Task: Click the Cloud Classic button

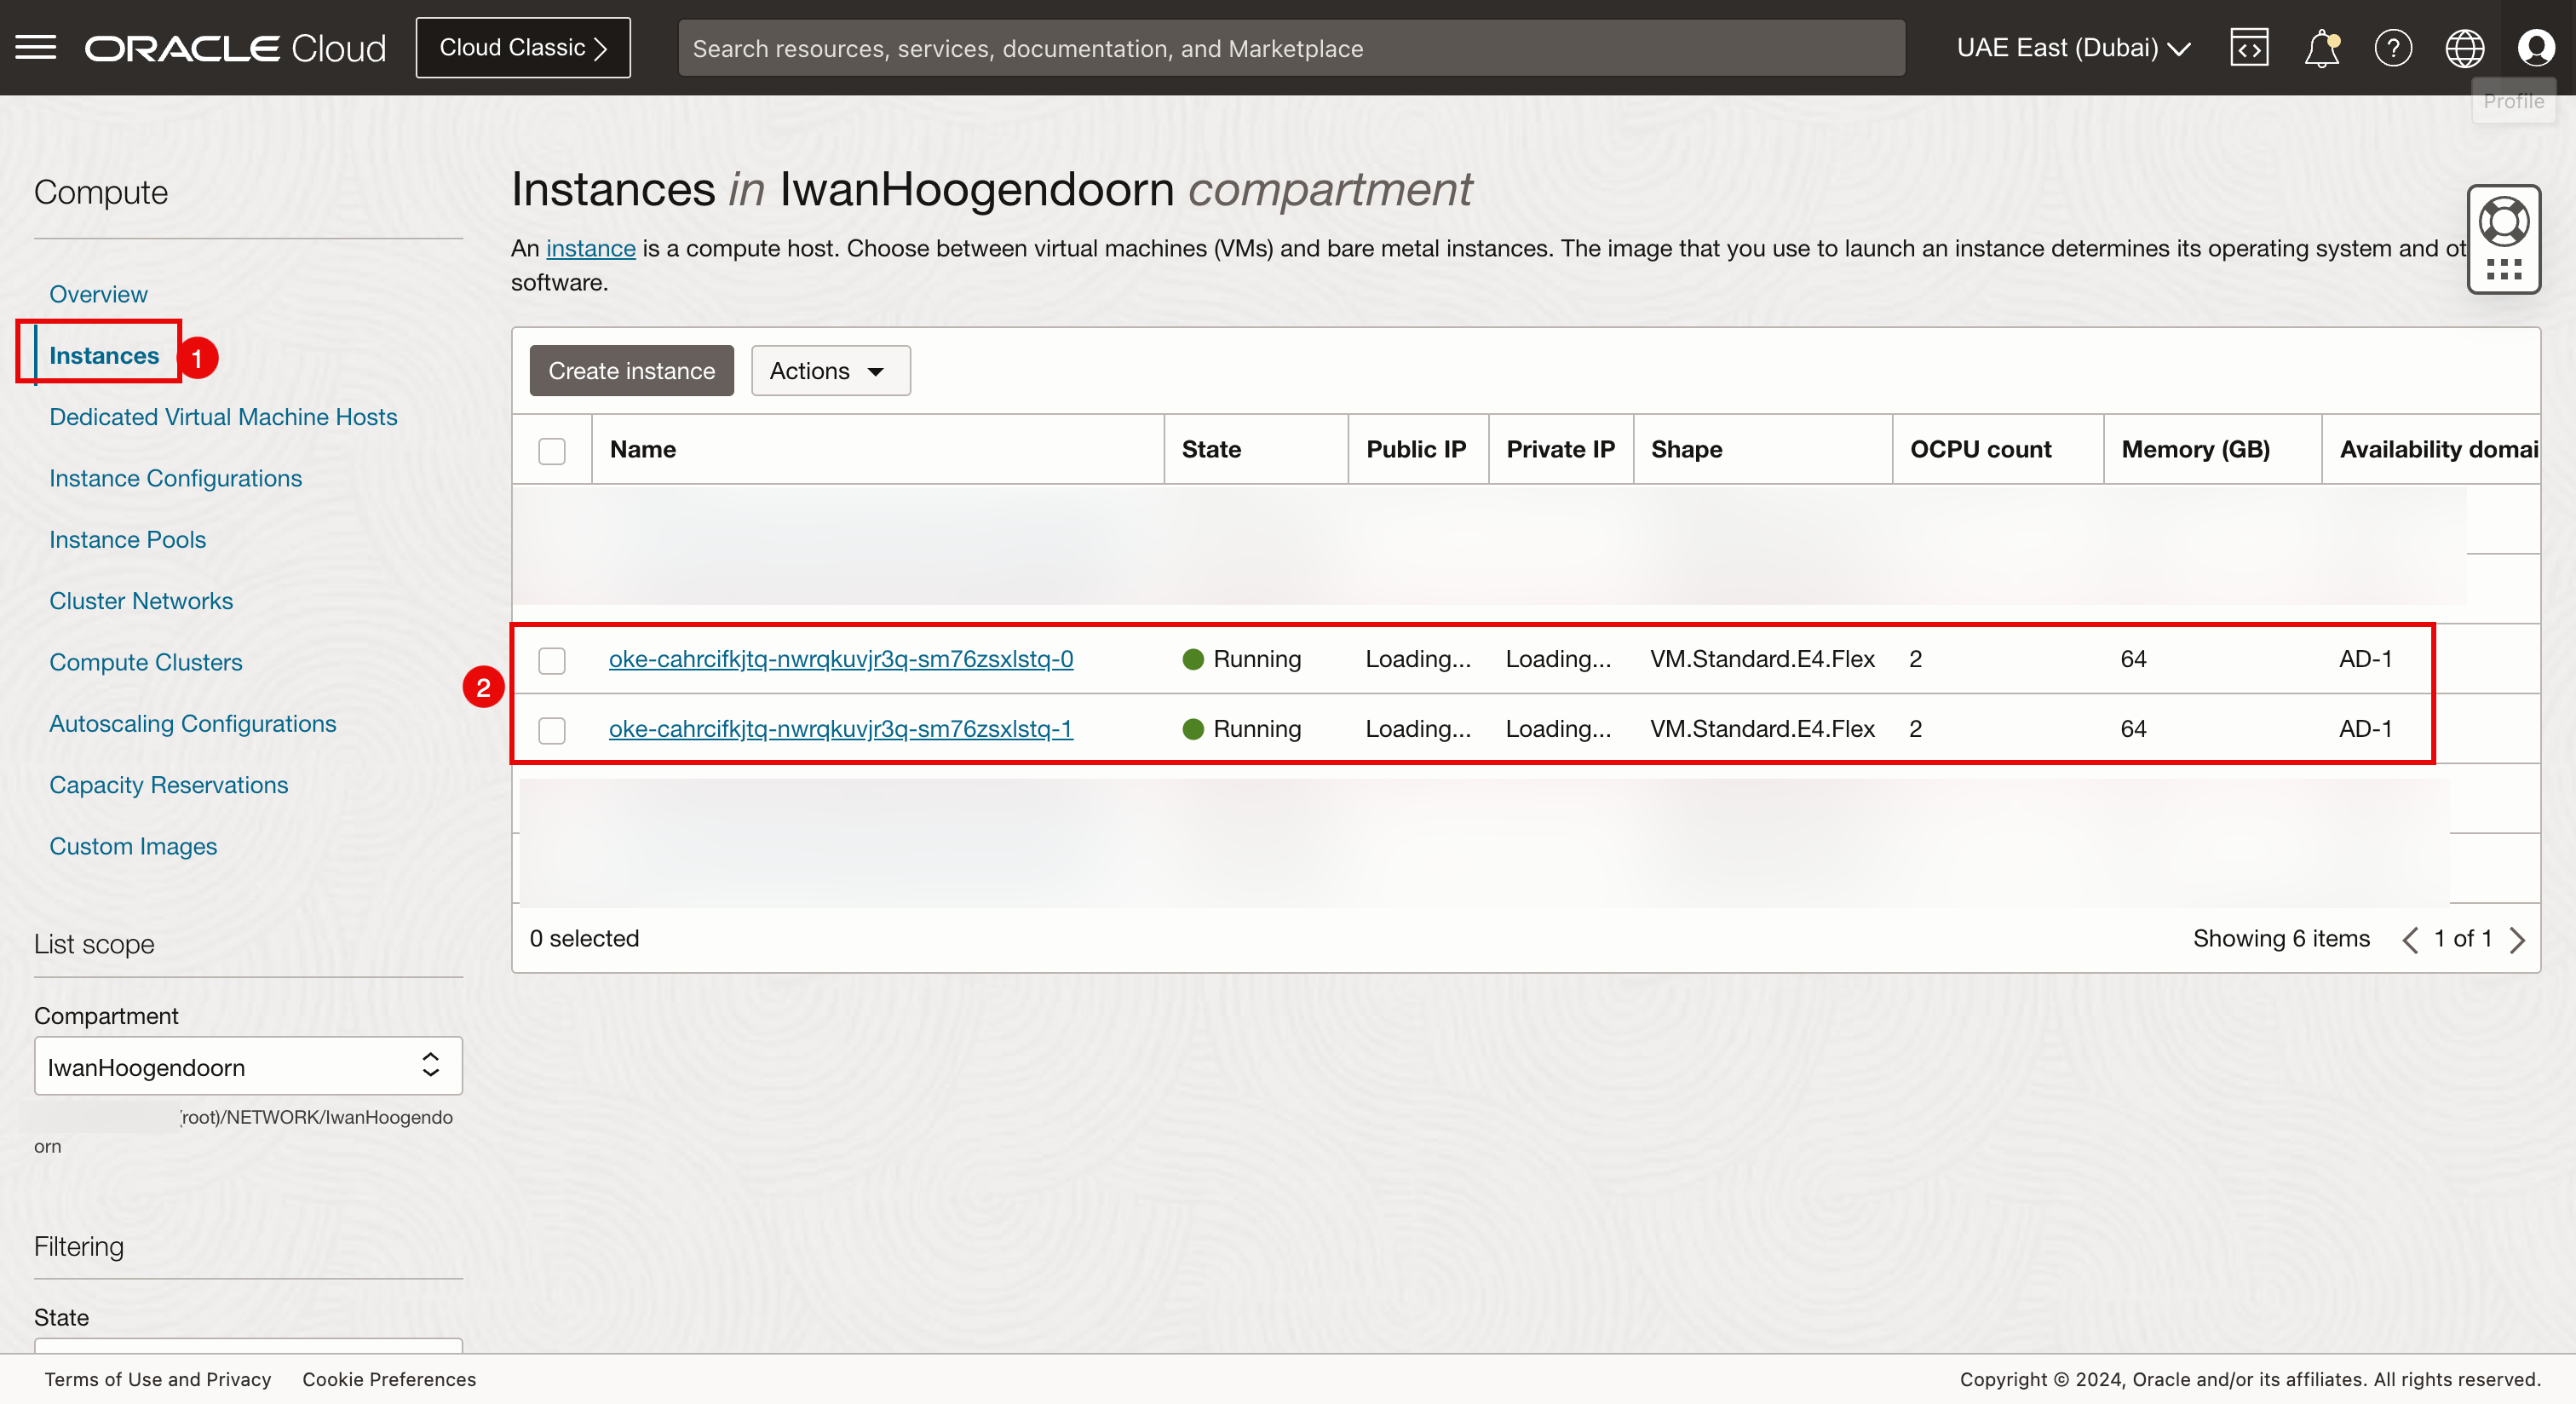Action: click(523, 47)
